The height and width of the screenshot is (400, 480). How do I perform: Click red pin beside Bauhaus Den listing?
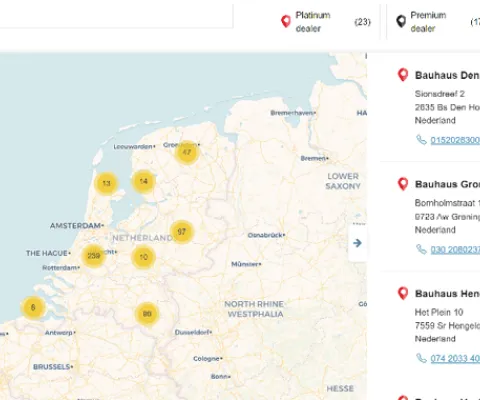click(x=403, y=75)
